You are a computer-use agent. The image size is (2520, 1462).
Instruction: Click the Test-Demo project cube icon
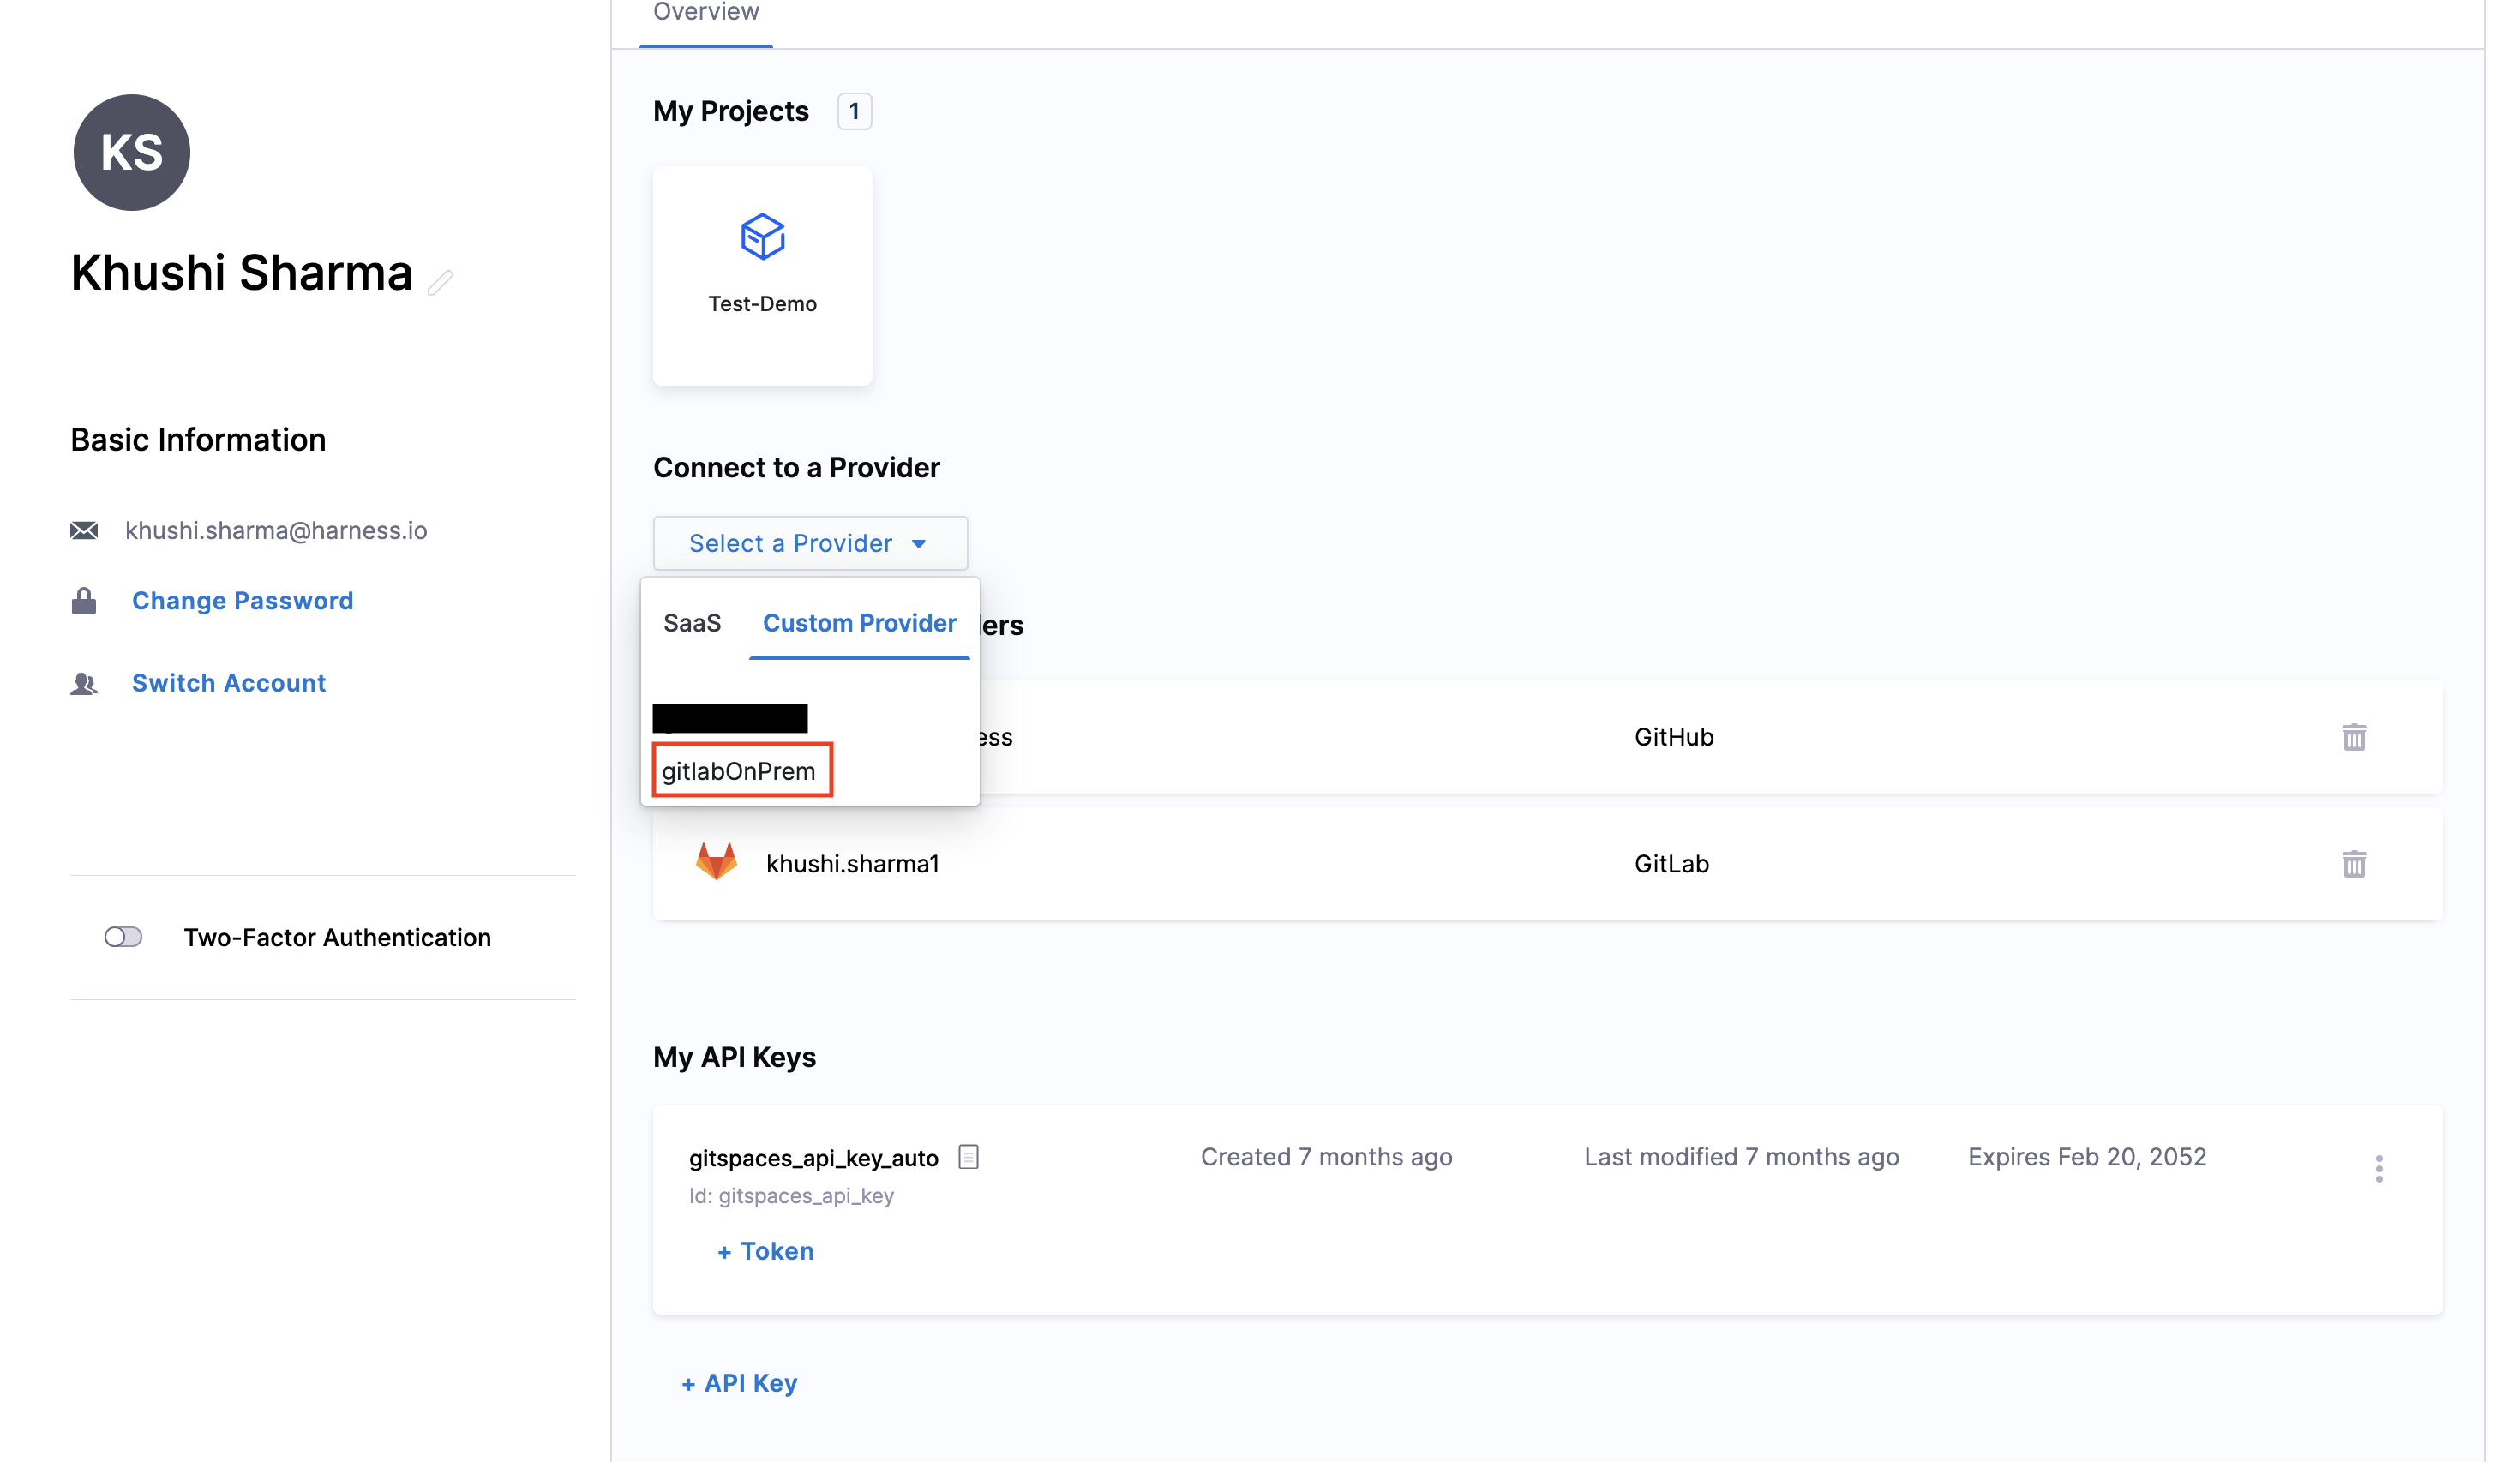coord(762,237)
